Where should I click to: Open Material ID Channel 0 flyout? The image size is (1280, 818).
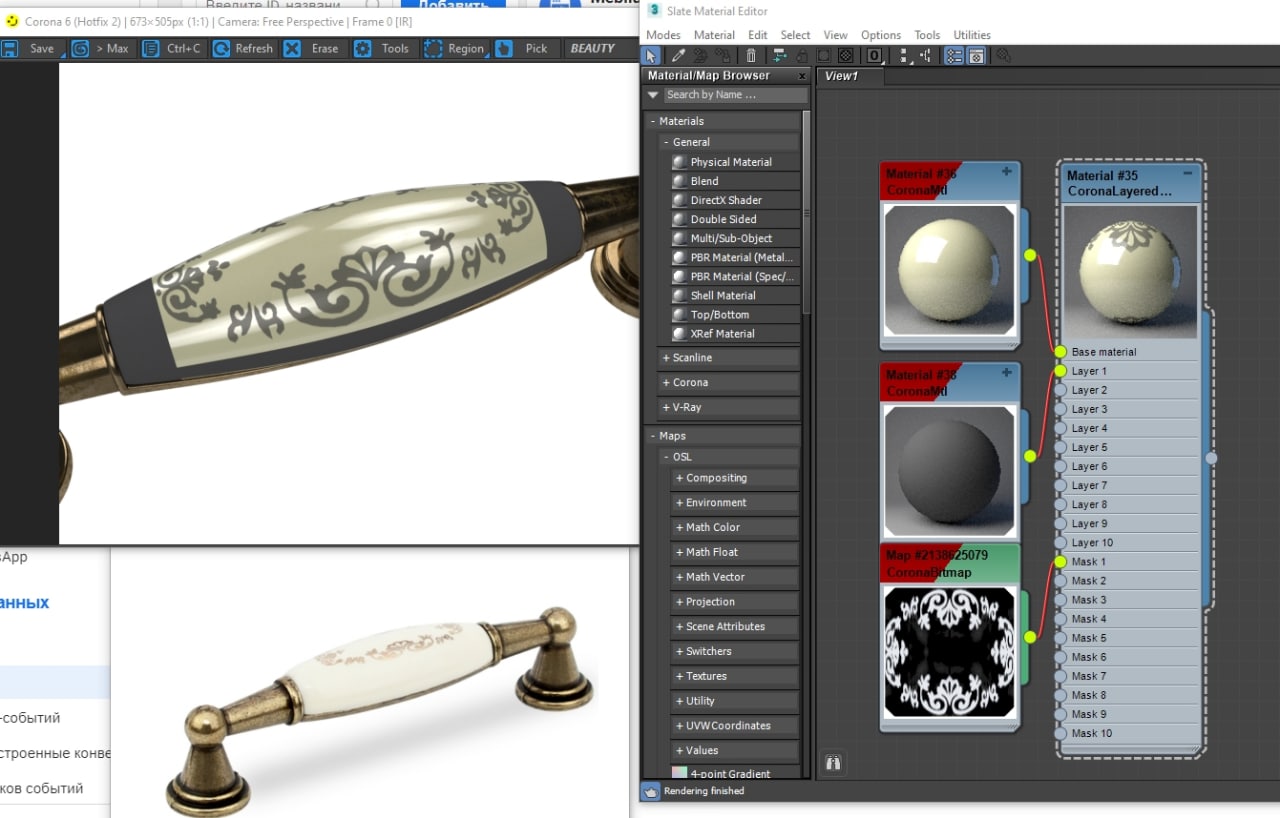coord(875,56)
